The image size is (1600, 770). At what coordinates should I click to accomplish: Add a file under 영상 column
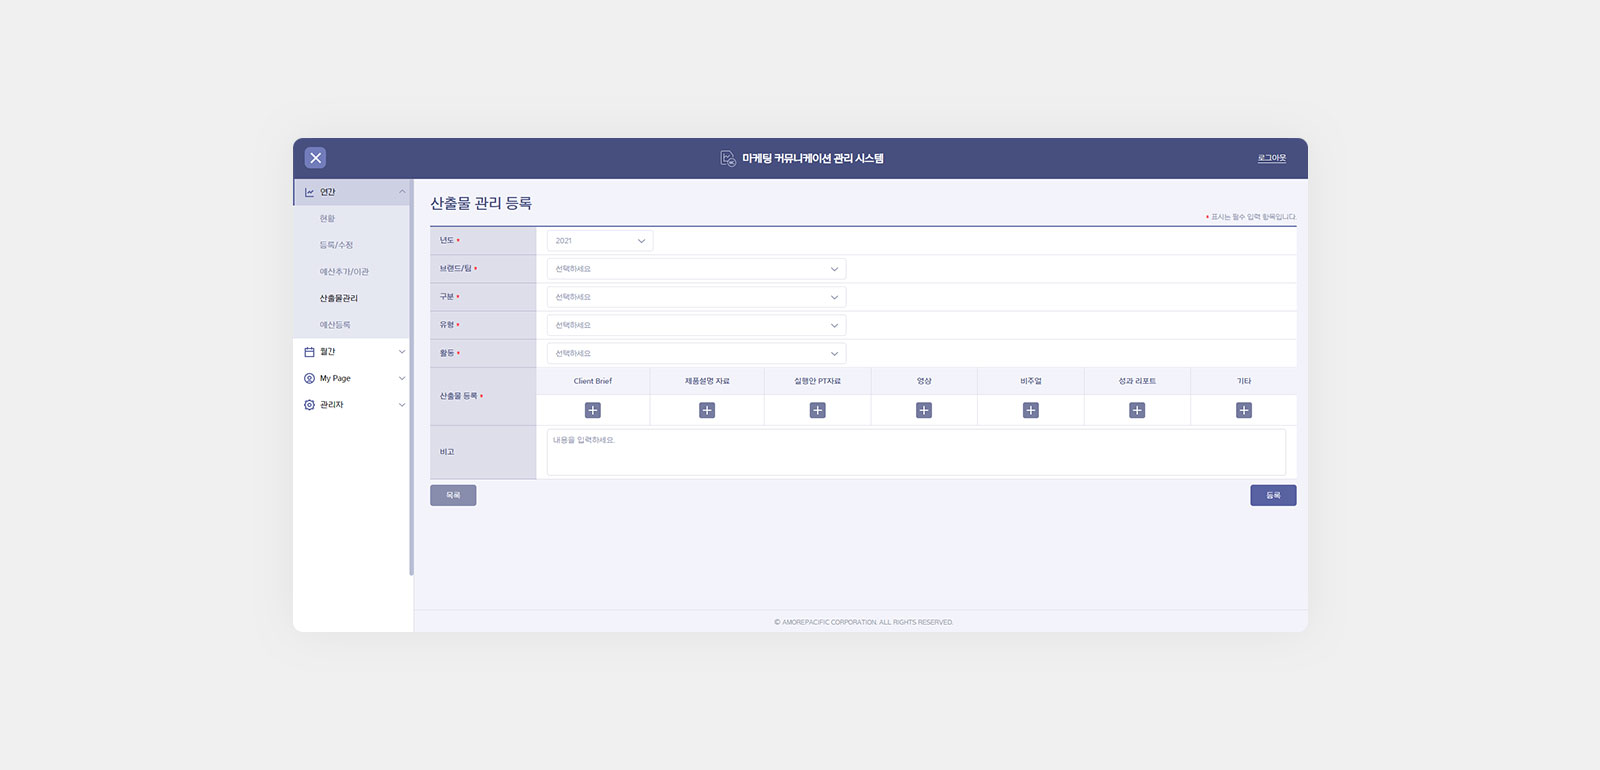tap(924, 410)
